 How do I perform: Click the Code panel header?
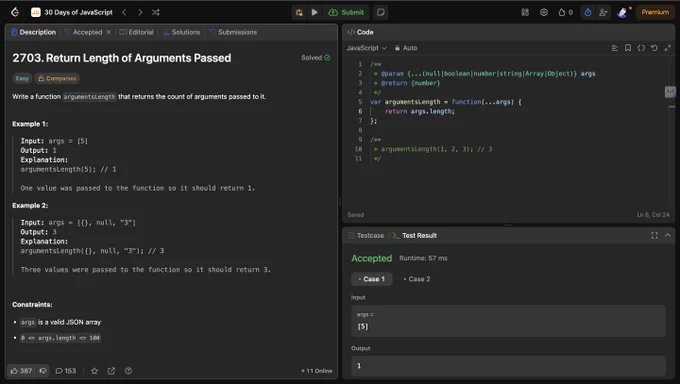360,32
